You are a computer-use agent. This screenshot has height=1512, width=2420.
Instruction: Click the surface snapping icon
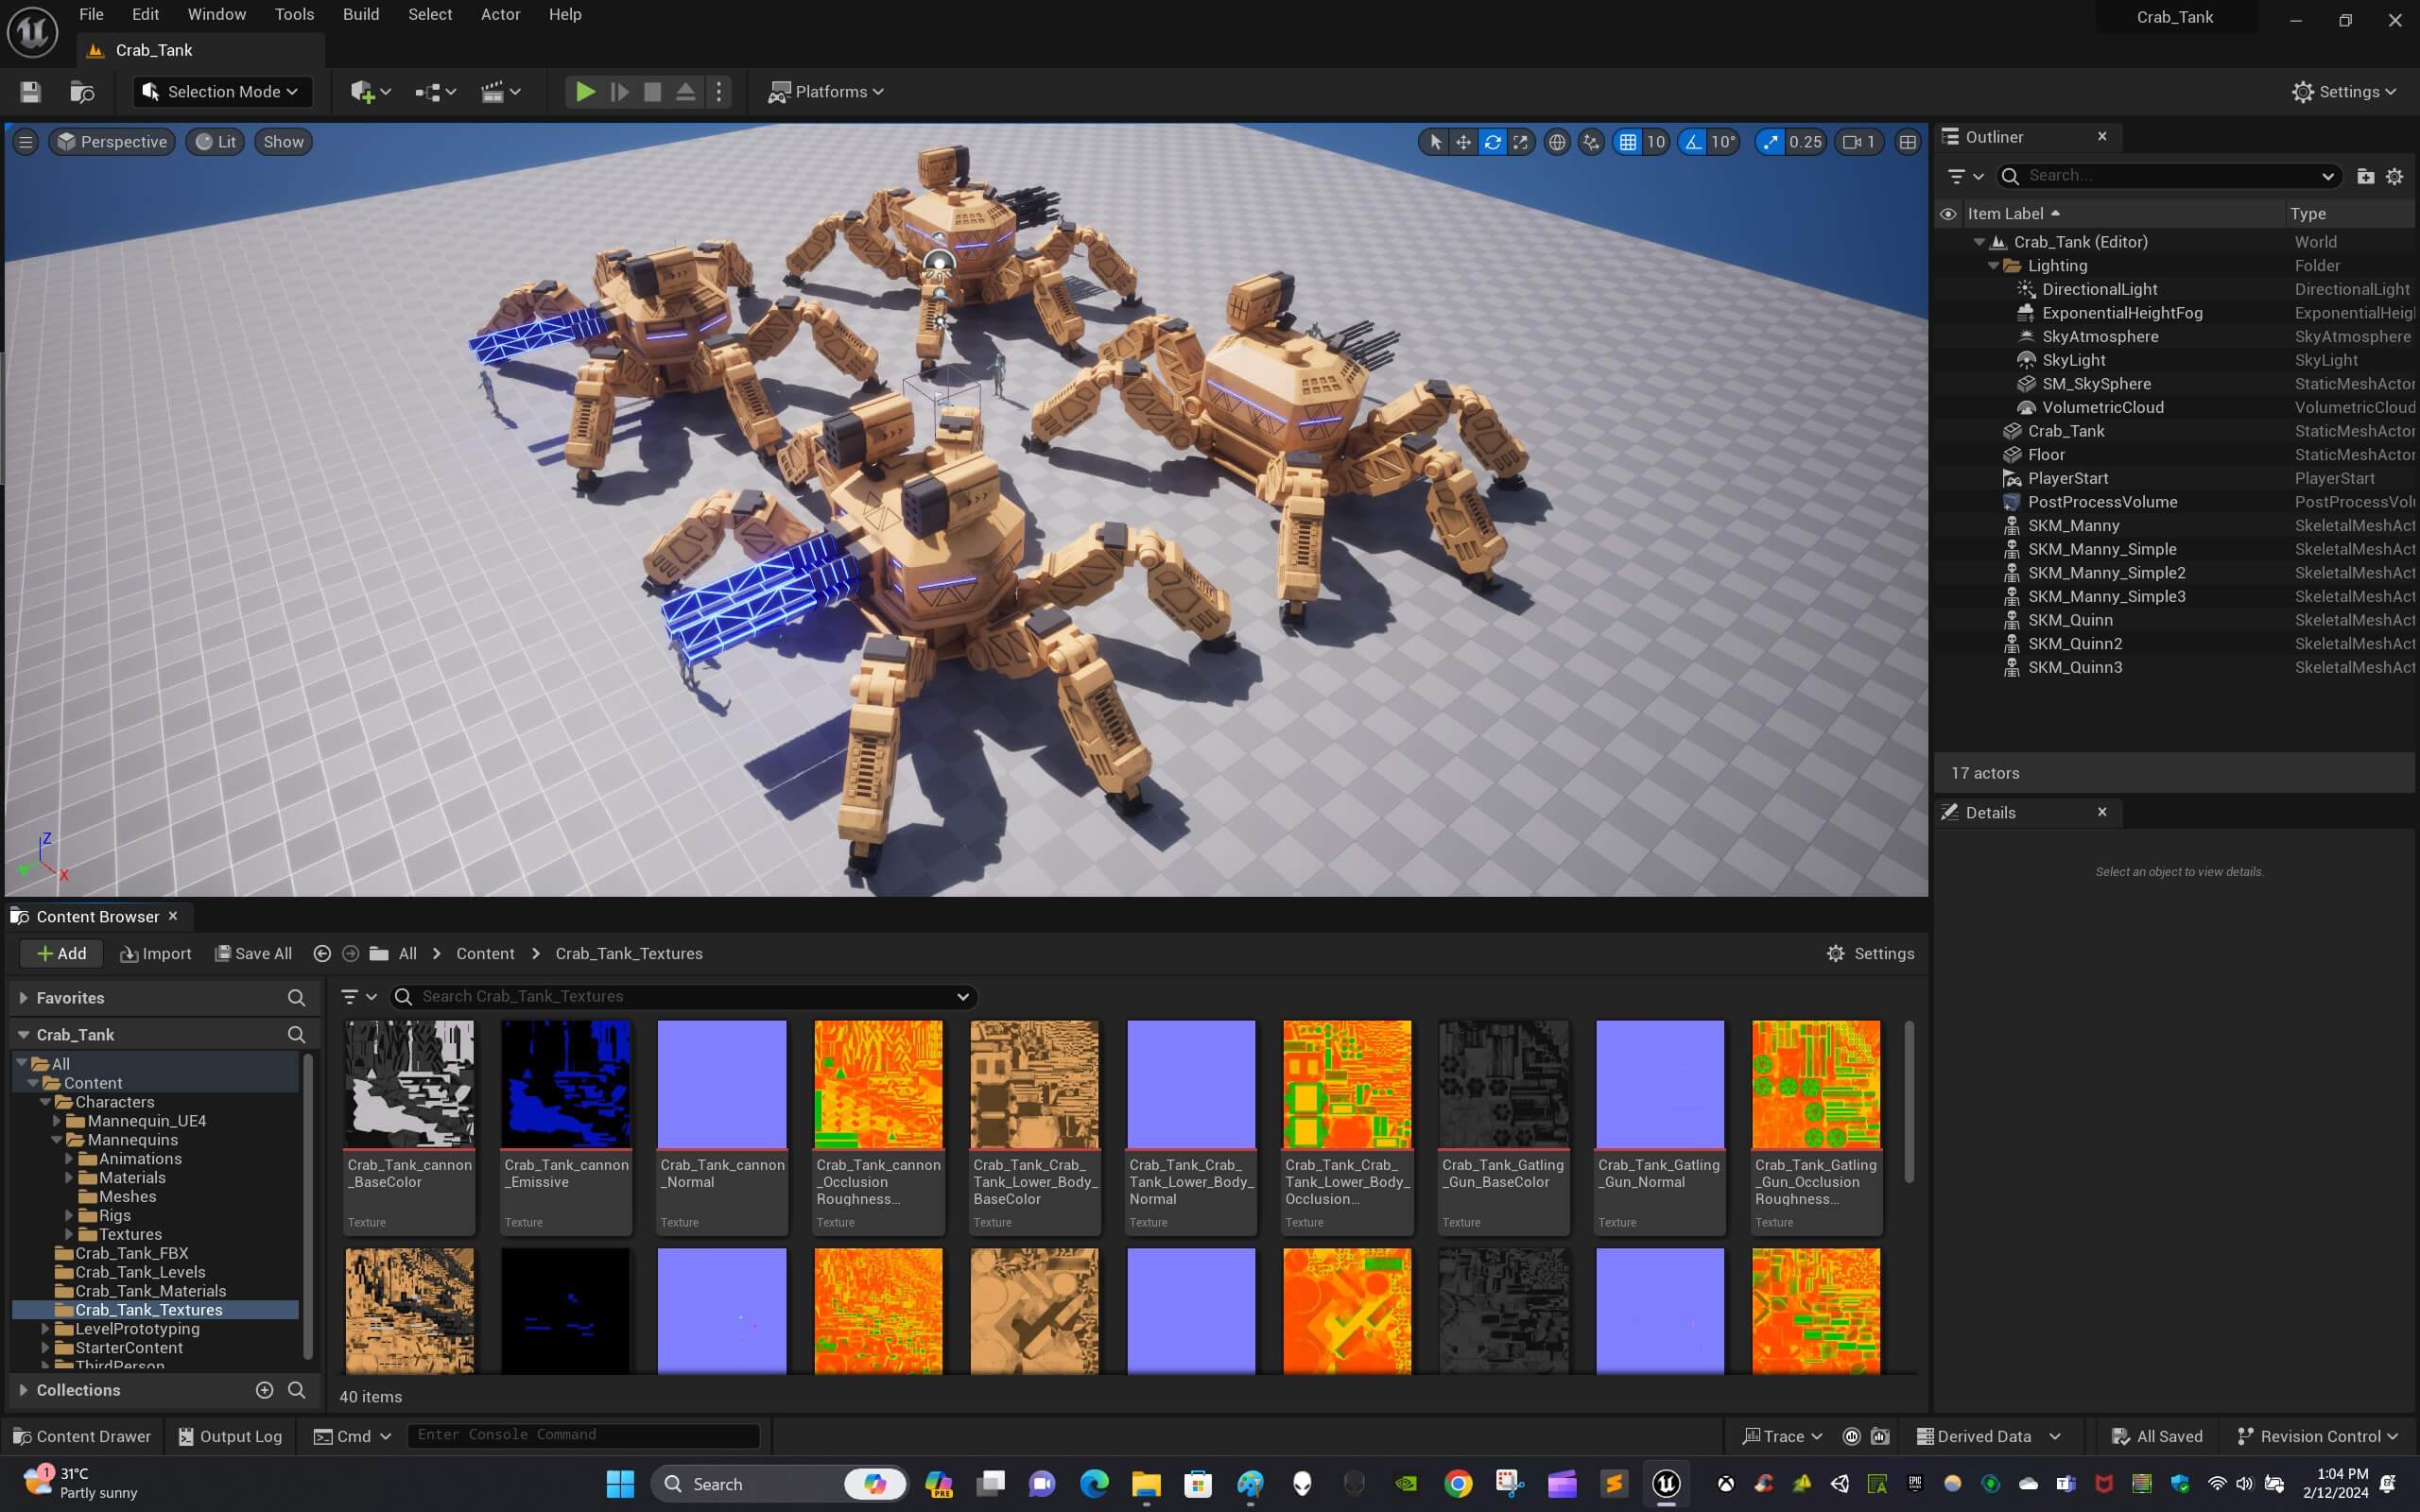tap(1590, 142)
